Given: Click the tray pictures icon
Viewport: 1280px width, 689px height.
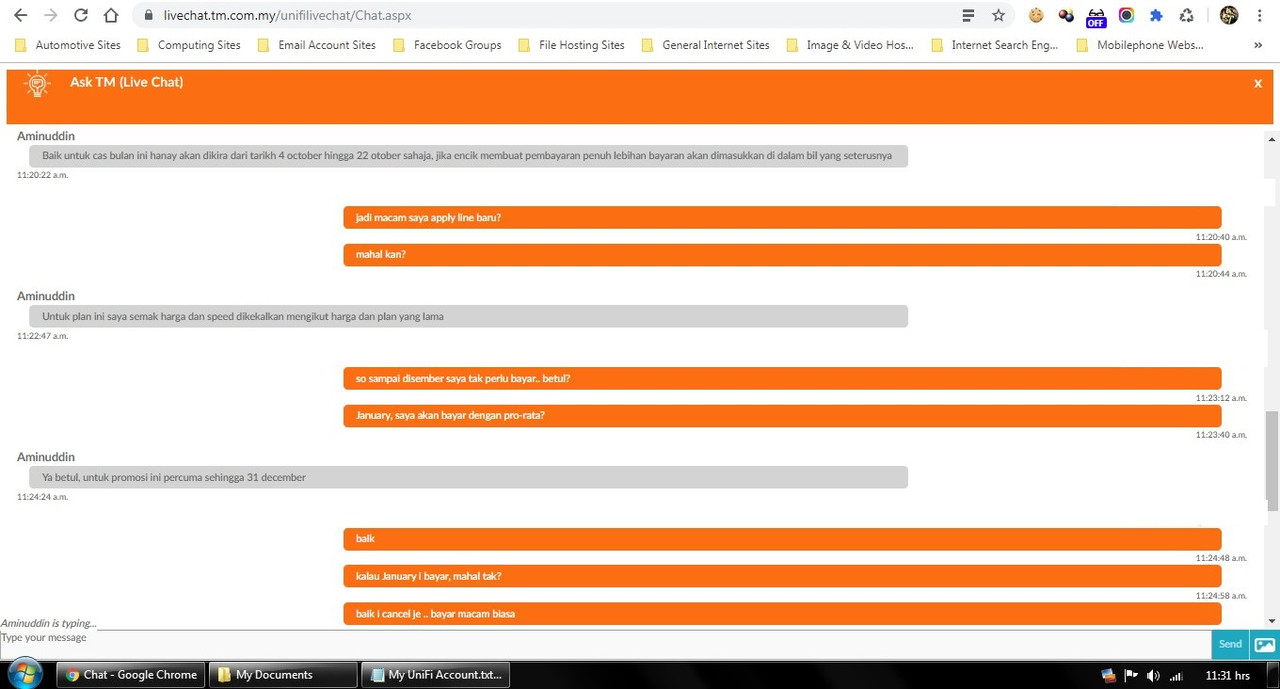Looking at the screenshot, I should (1108, 675).
